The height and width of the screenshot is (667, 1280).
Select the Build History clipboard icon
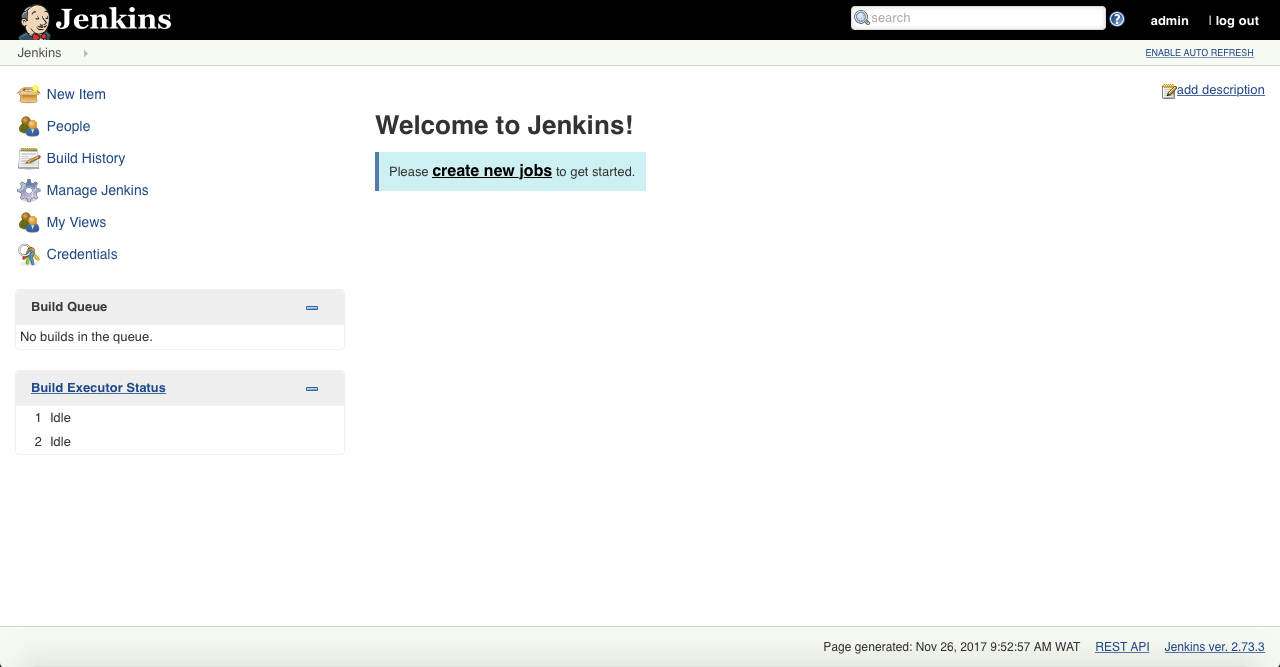point(28,158)
